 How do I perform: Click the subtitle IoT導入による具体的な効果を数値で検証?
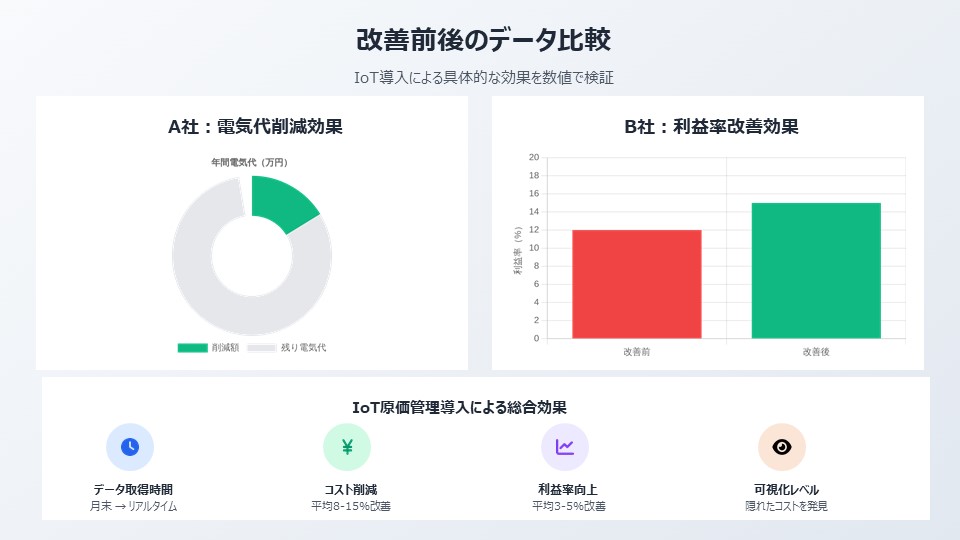(483, 78)
